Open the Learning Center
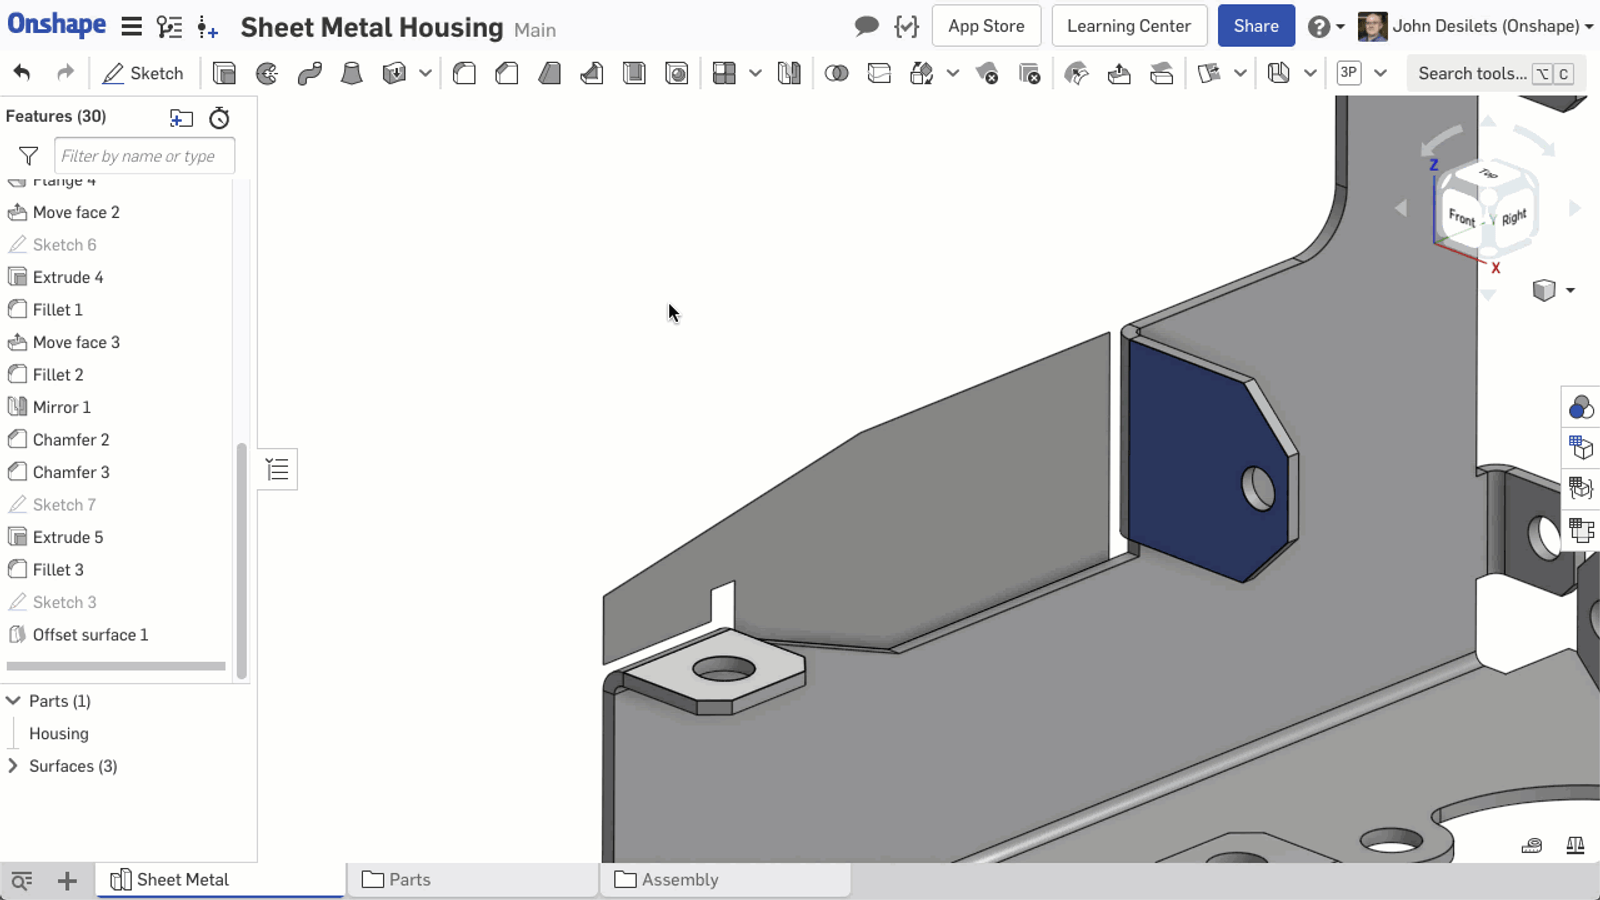 [1128, 26]
